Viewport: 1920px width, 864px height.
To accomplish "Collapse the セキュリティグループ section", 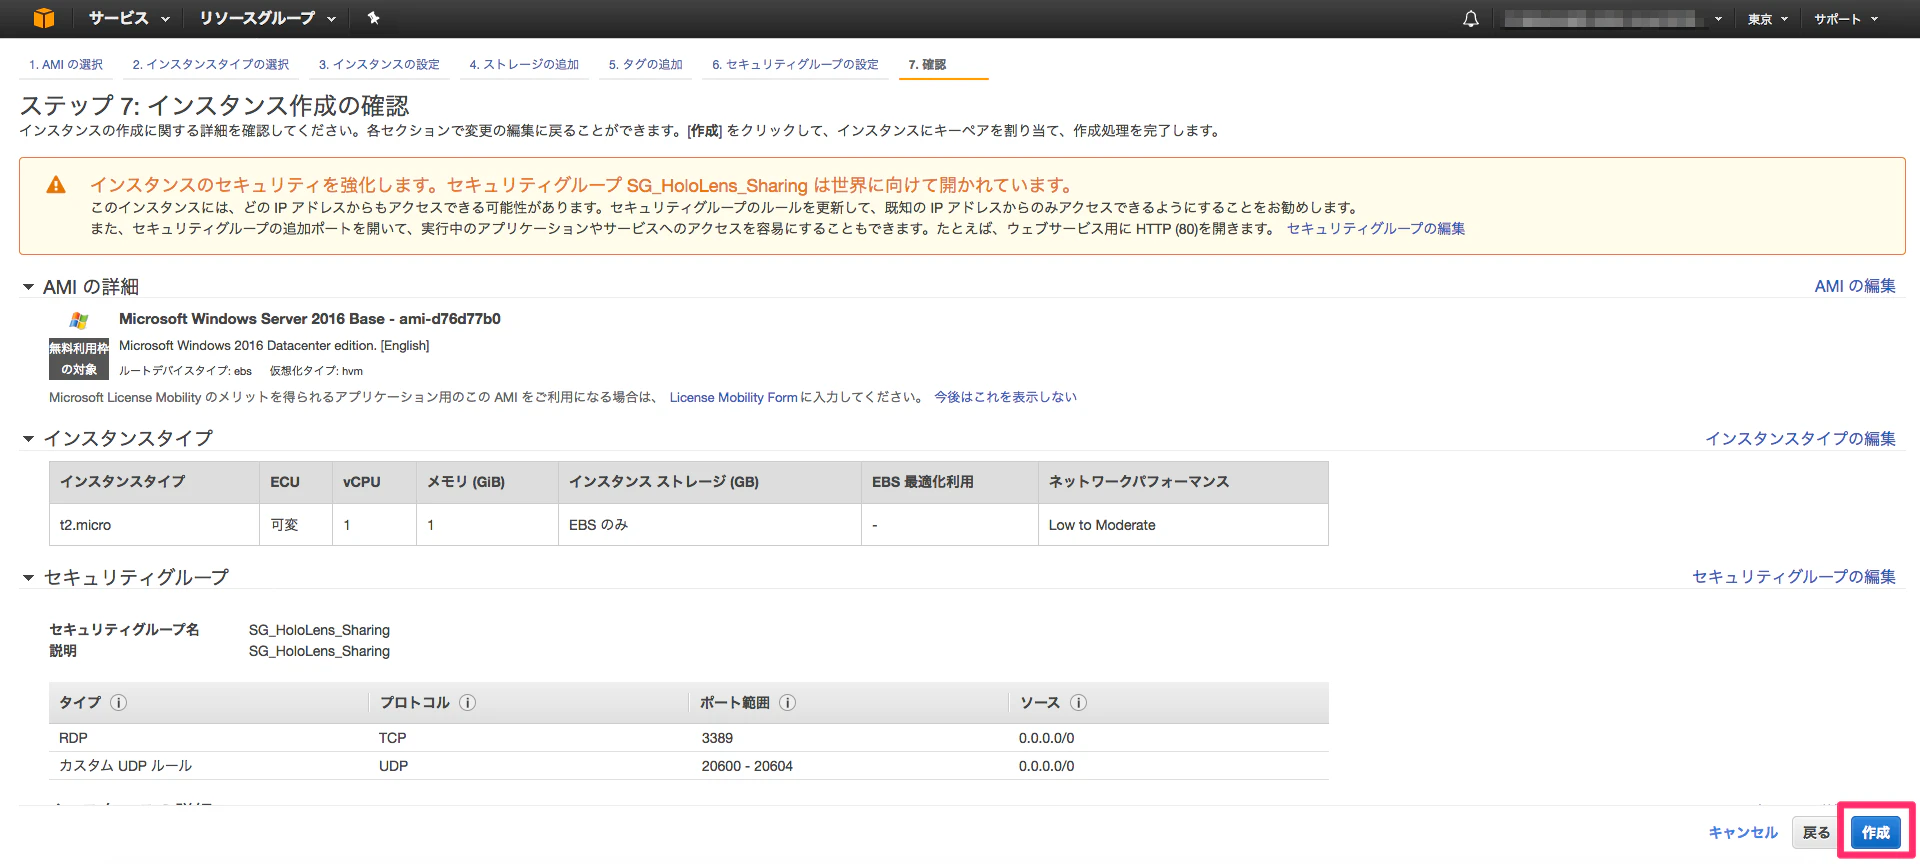I will point(28,577).
